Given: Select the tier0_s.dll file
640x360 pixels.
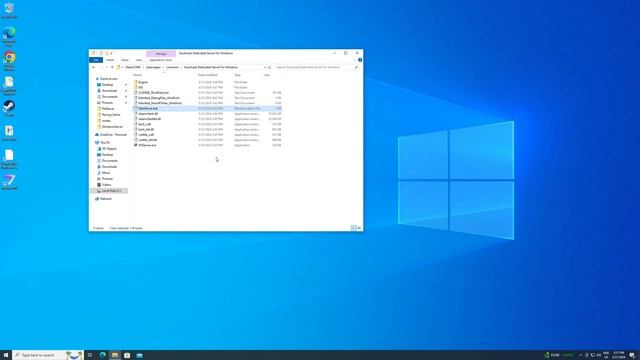Looking at the screenshot, I should tap(143, 124).
